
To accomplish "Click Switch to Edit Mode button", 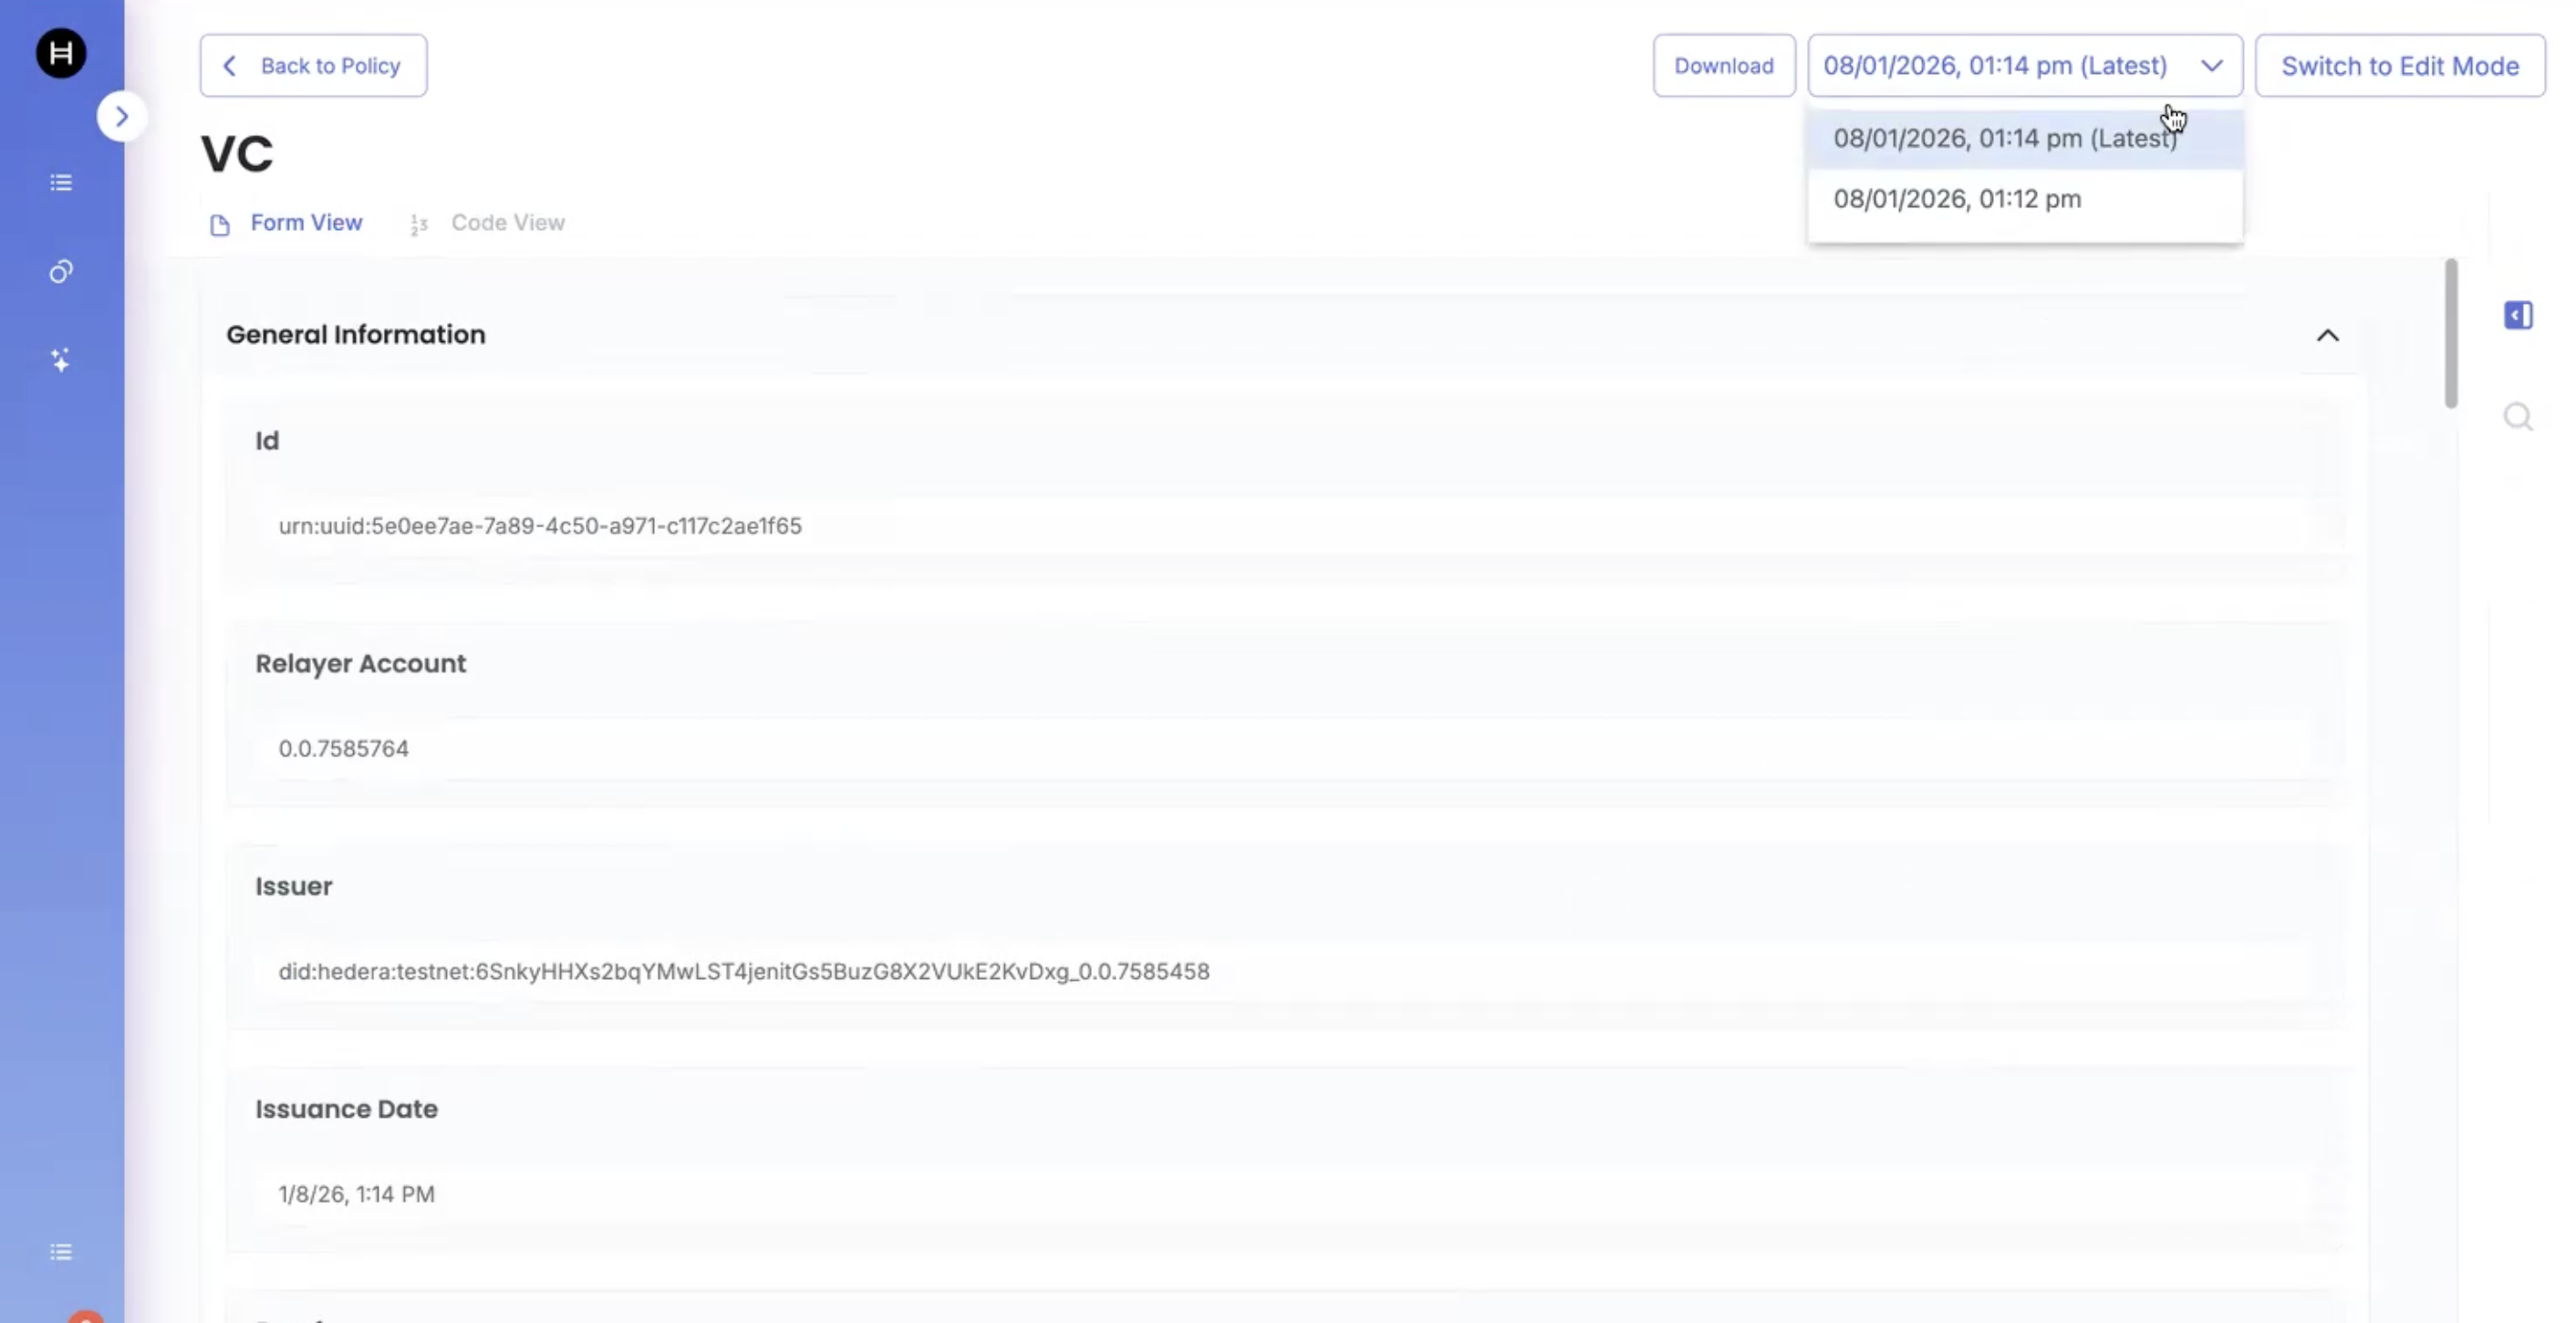I will point(2399,66).
